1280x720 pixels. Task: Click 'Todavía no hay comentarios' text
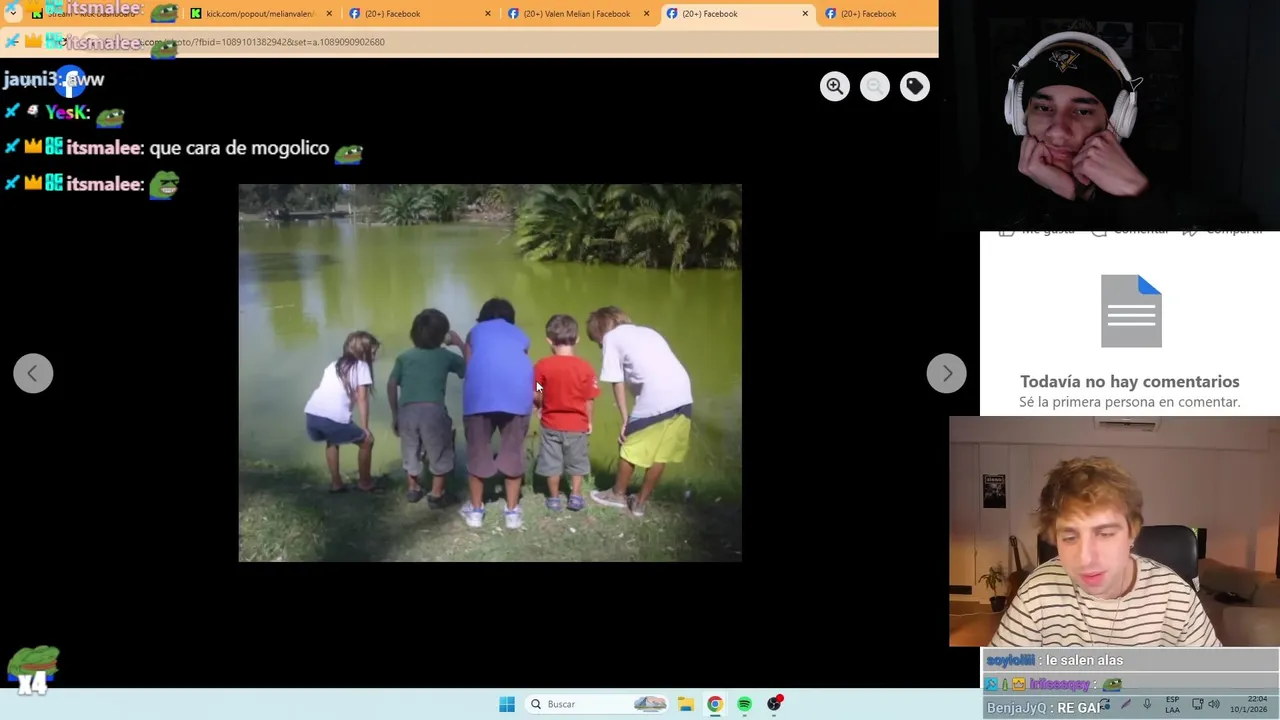[x=1130, y=381]
